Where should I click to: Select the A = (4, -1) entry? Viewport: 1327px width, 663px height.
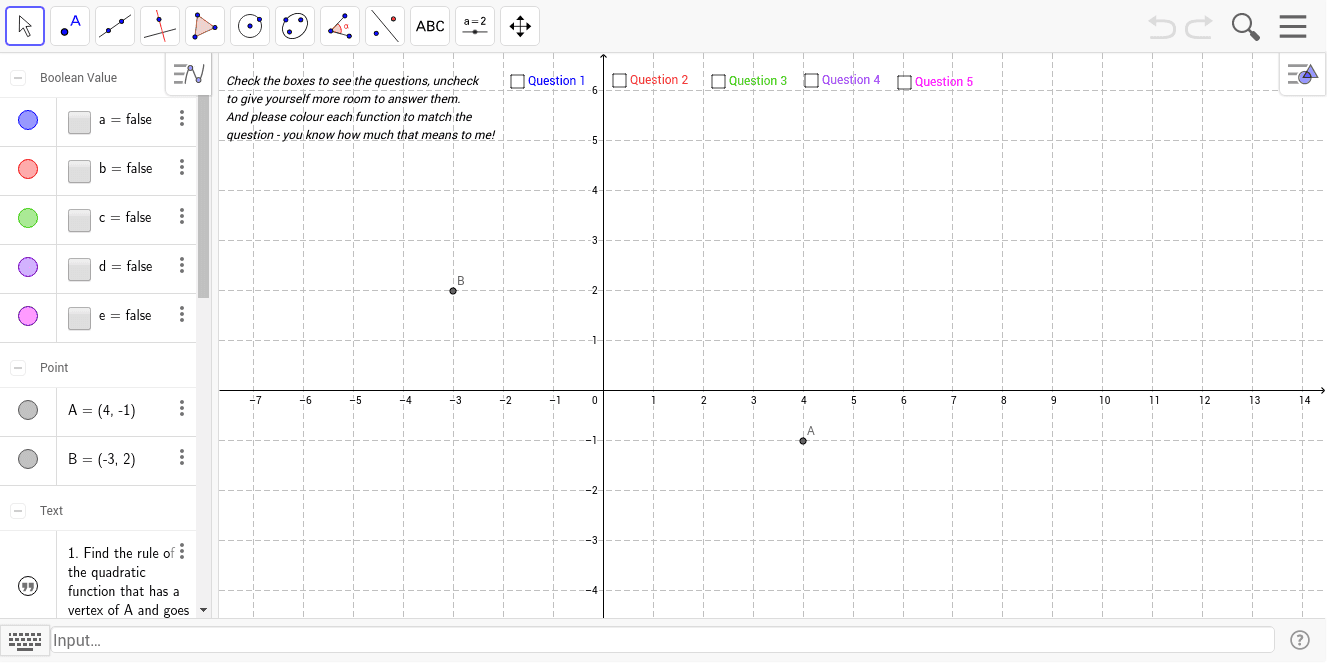pos(102,410)
